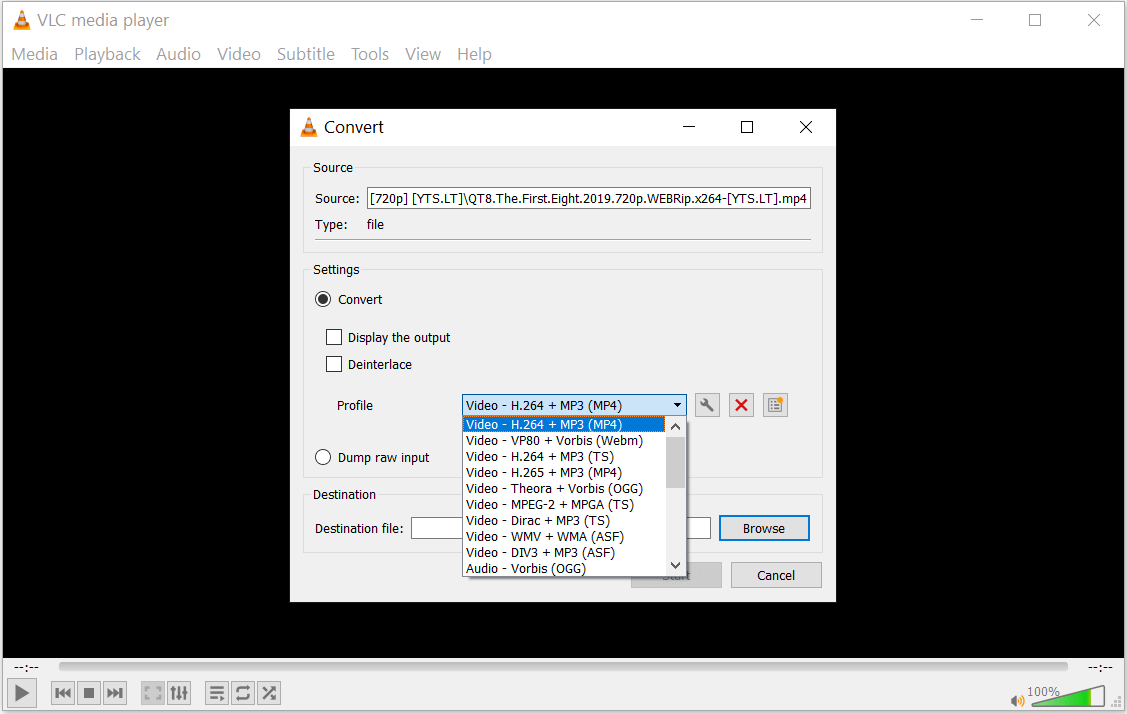
Task: Click profile list scroll up arrow
Action: tap(676, 426)
